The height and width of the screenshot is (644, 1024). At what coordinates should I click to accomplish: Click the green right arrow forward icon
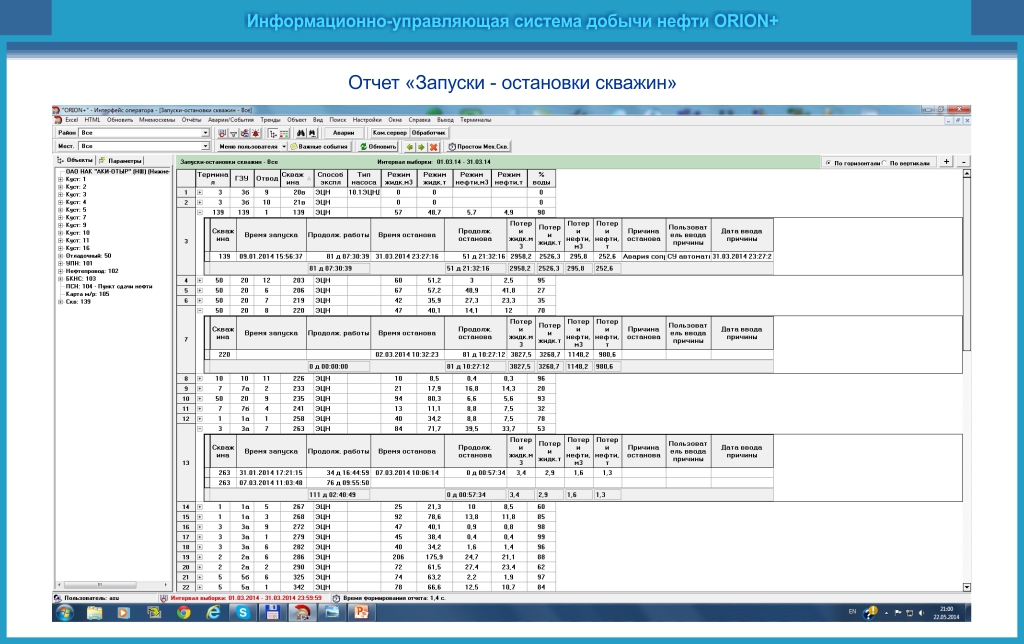tap(421, 147)
